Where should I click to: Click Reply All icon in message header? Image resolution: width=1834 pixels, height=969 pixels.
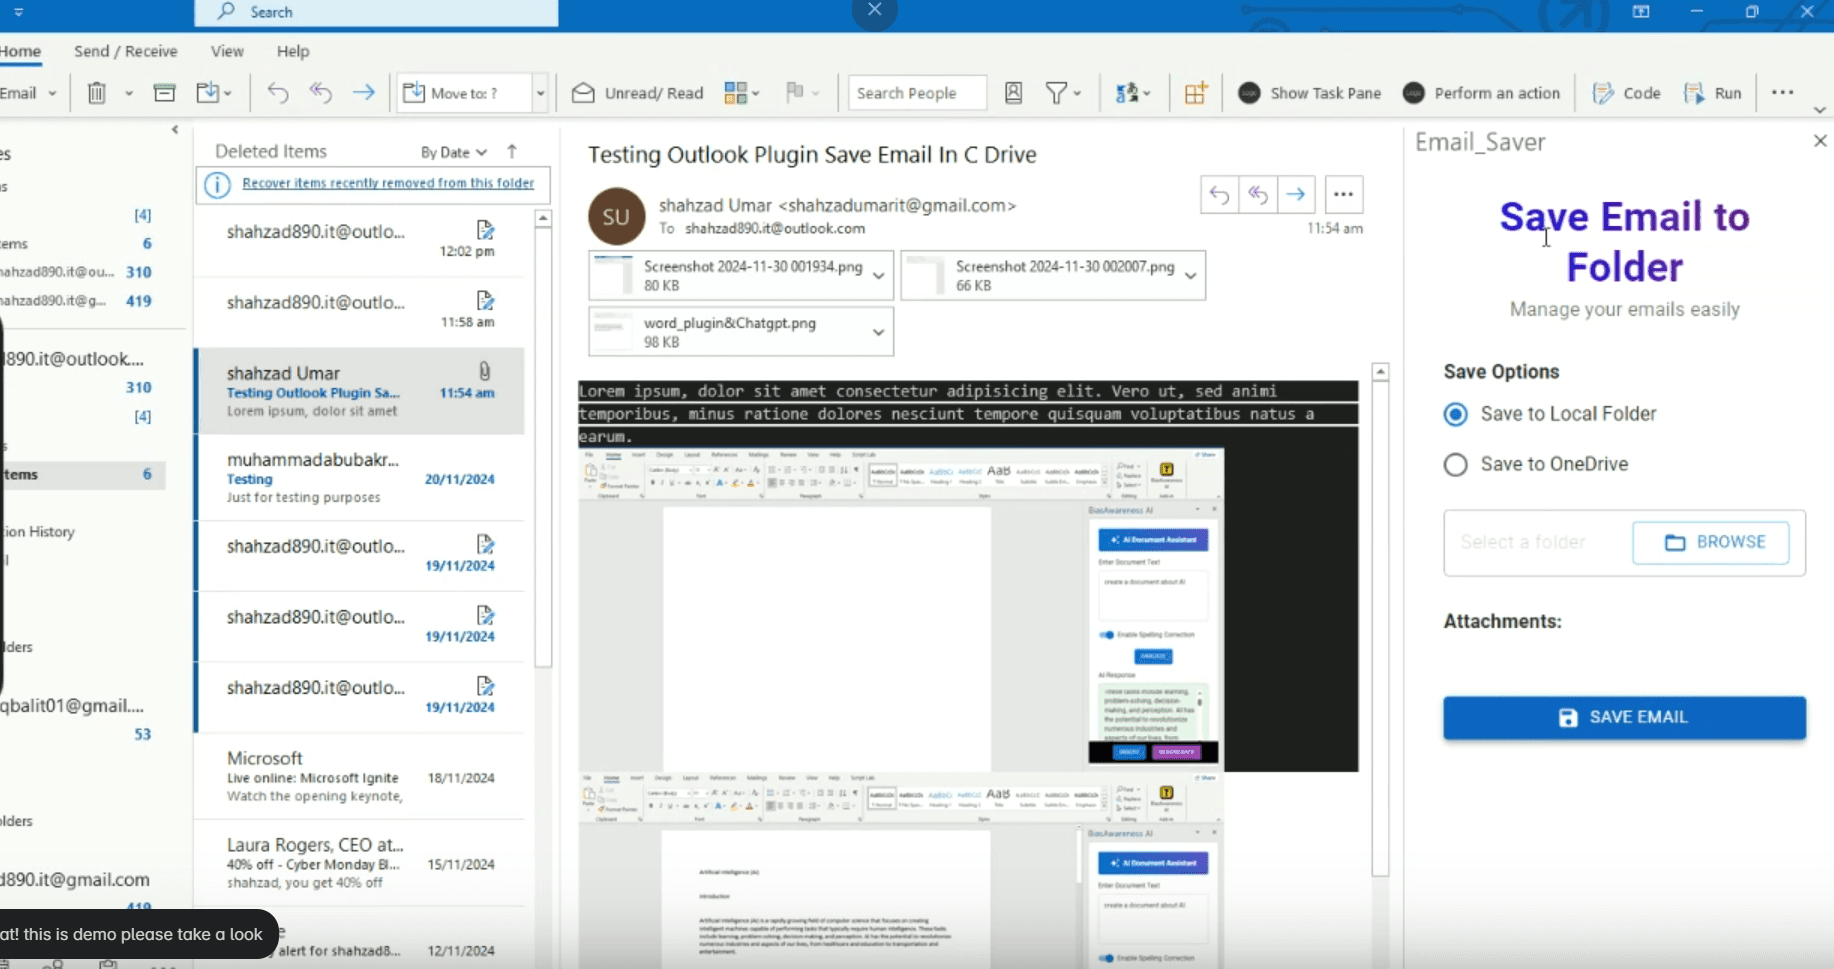[x=1258, y=194]
